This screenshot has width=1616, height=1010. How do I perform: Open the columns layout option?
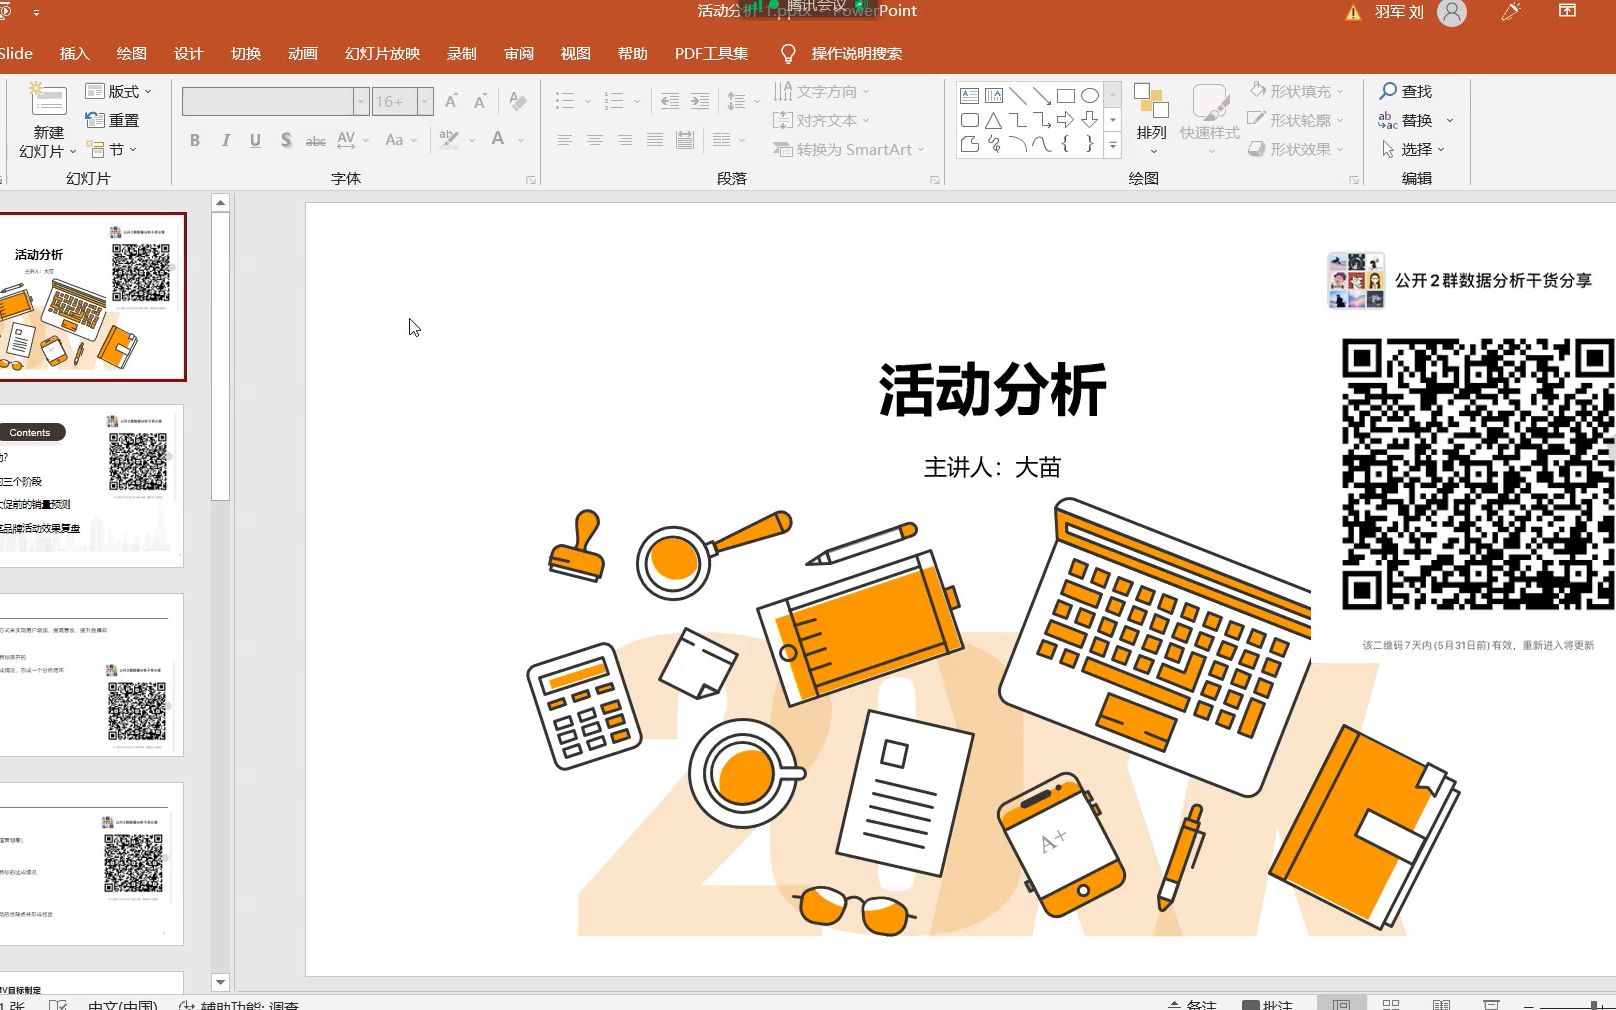click(x=729, y=140)
